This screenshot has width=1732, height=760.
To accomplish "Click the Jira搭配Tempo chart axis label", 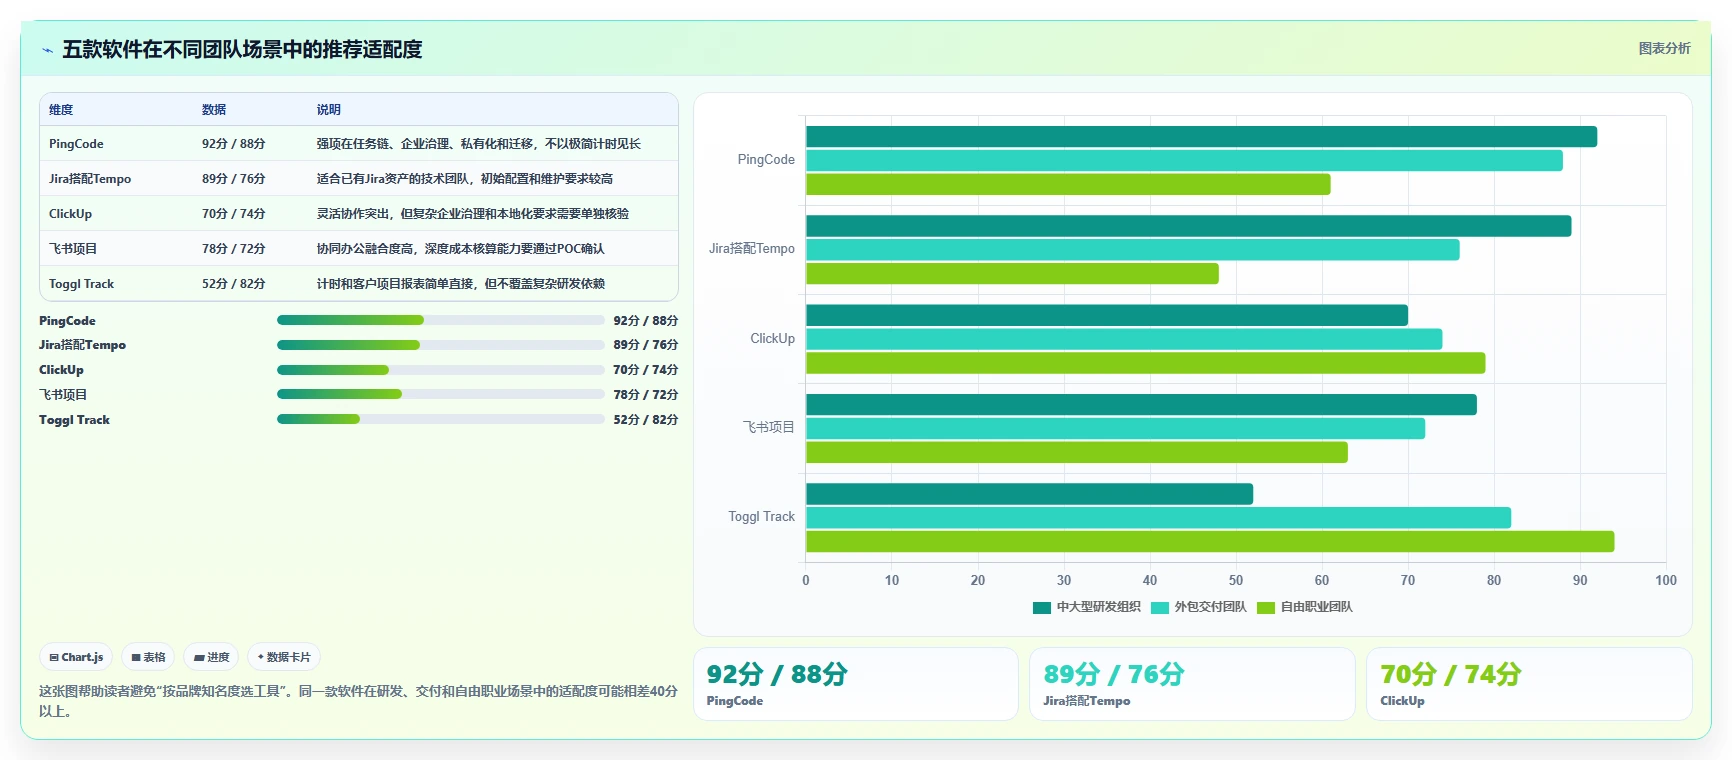I will [x=752, y=249].
